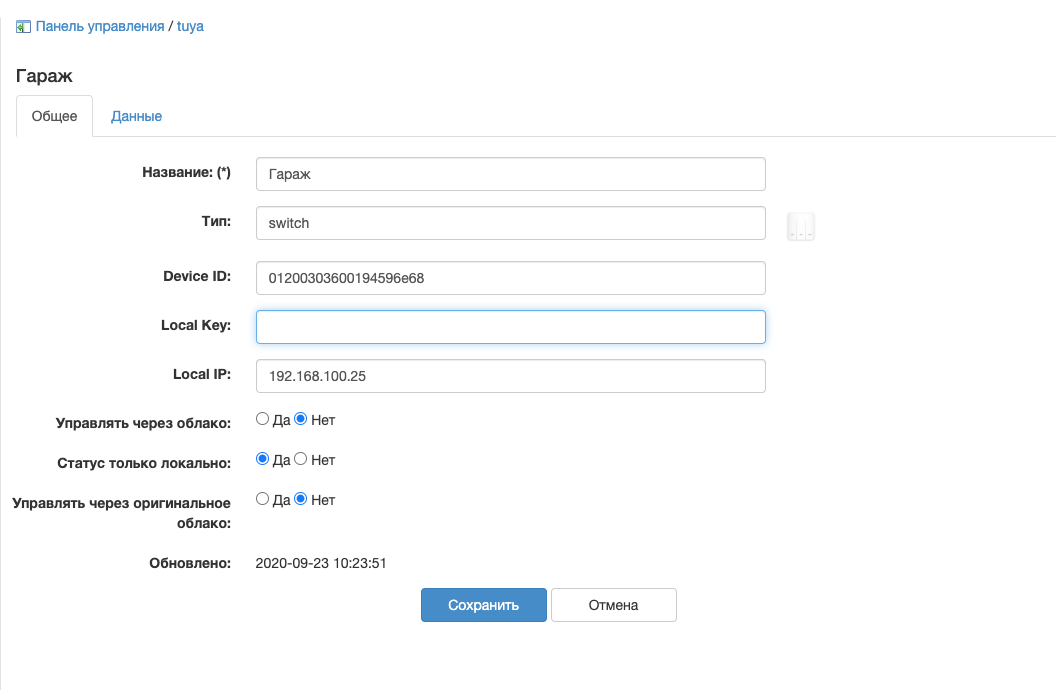Click the Название input field
Image resolution: width=1056 pixels, height=690 pixels.
pos(510,174)
